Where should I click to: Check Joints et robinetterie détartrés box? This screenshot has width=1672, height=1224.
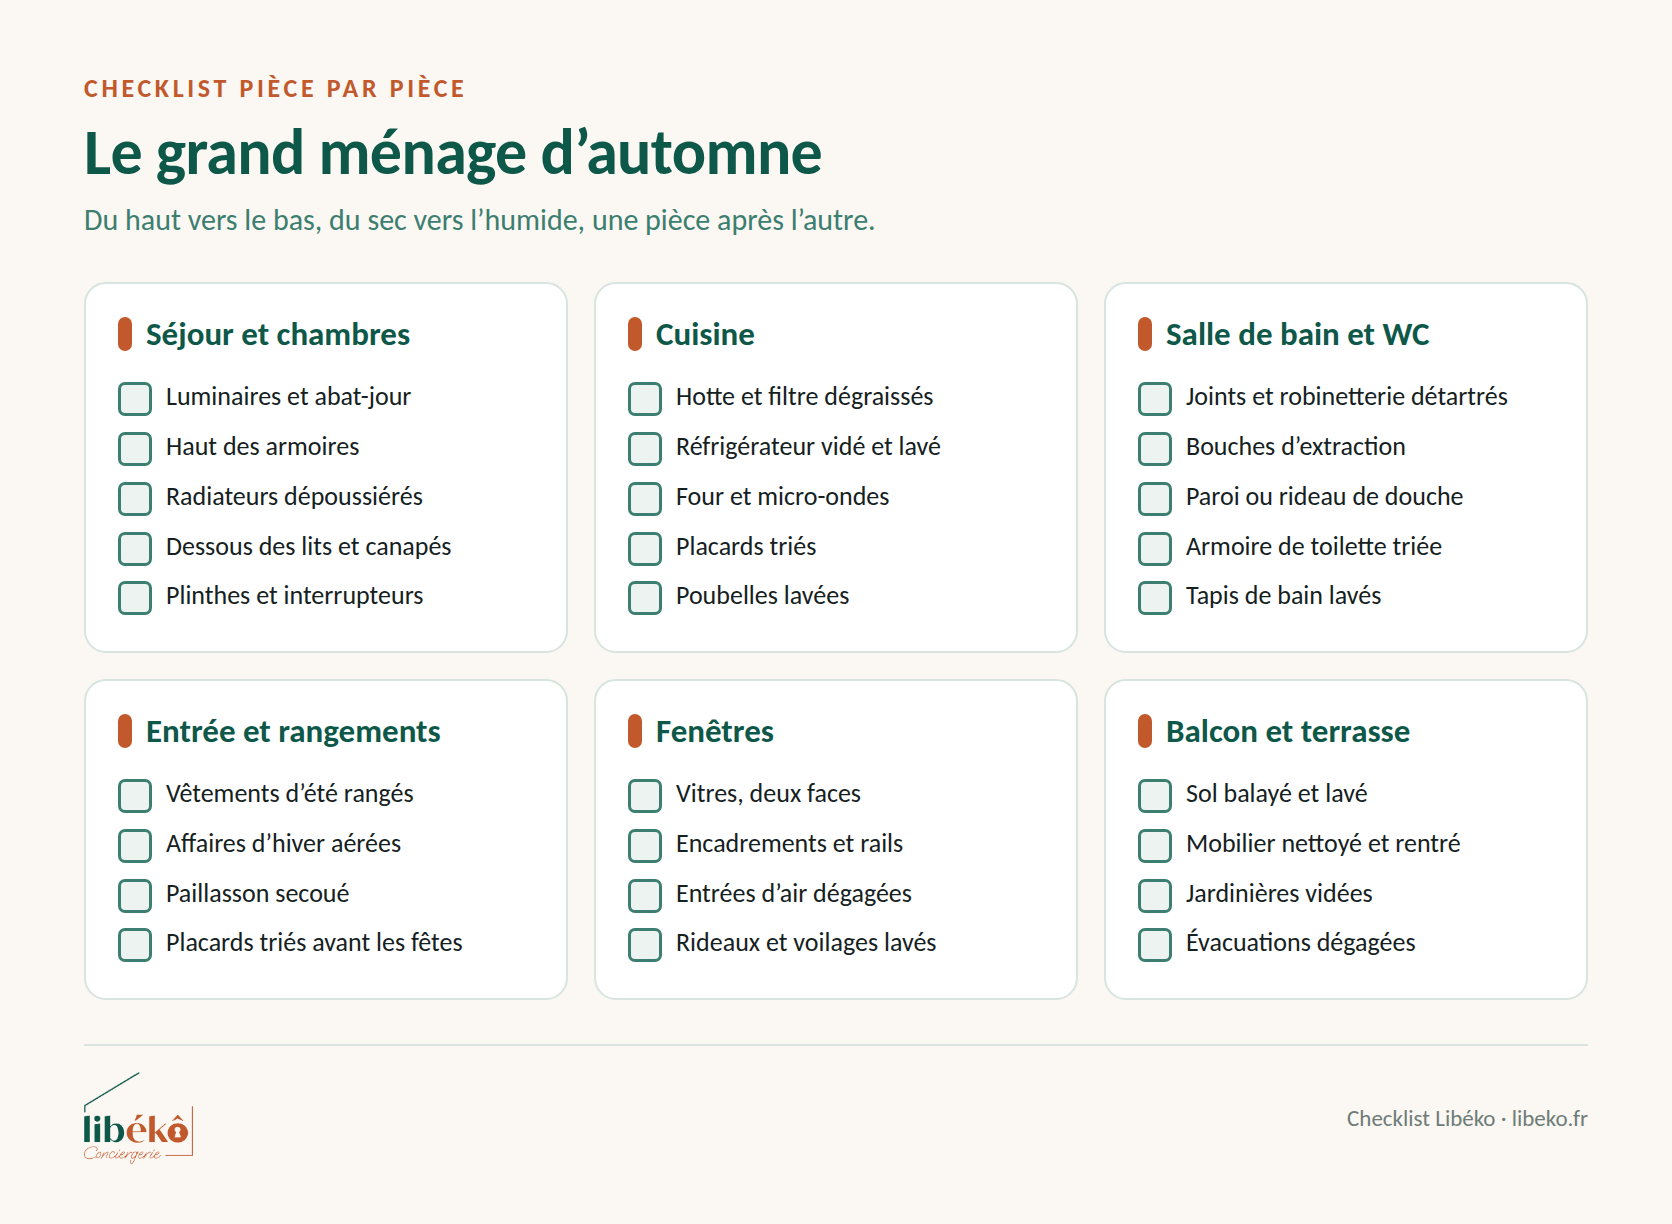[x=1155, y=398]
